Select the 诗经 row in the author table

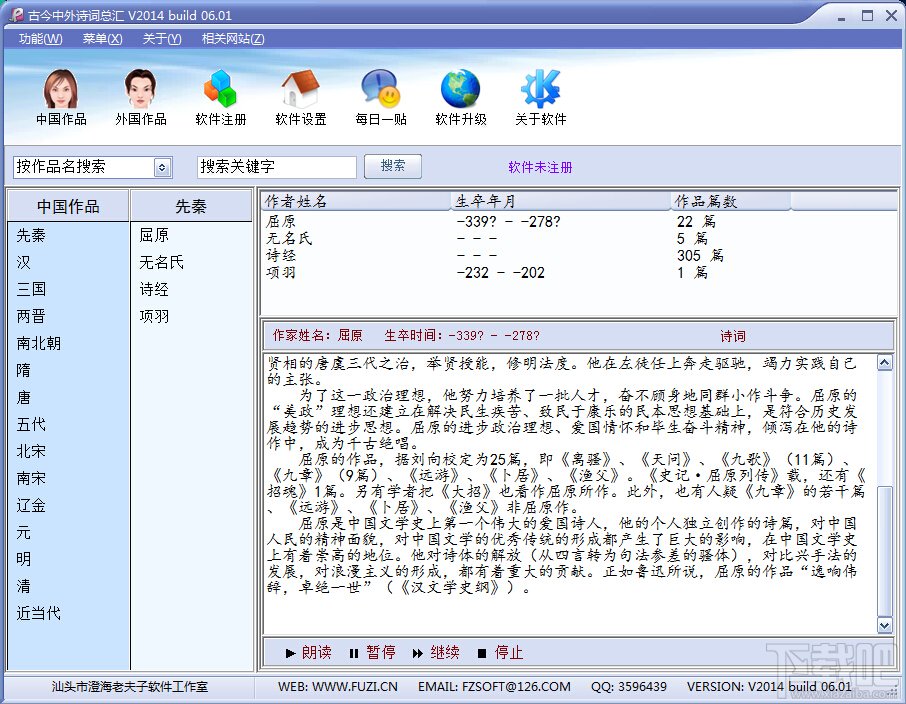(578, 255)
